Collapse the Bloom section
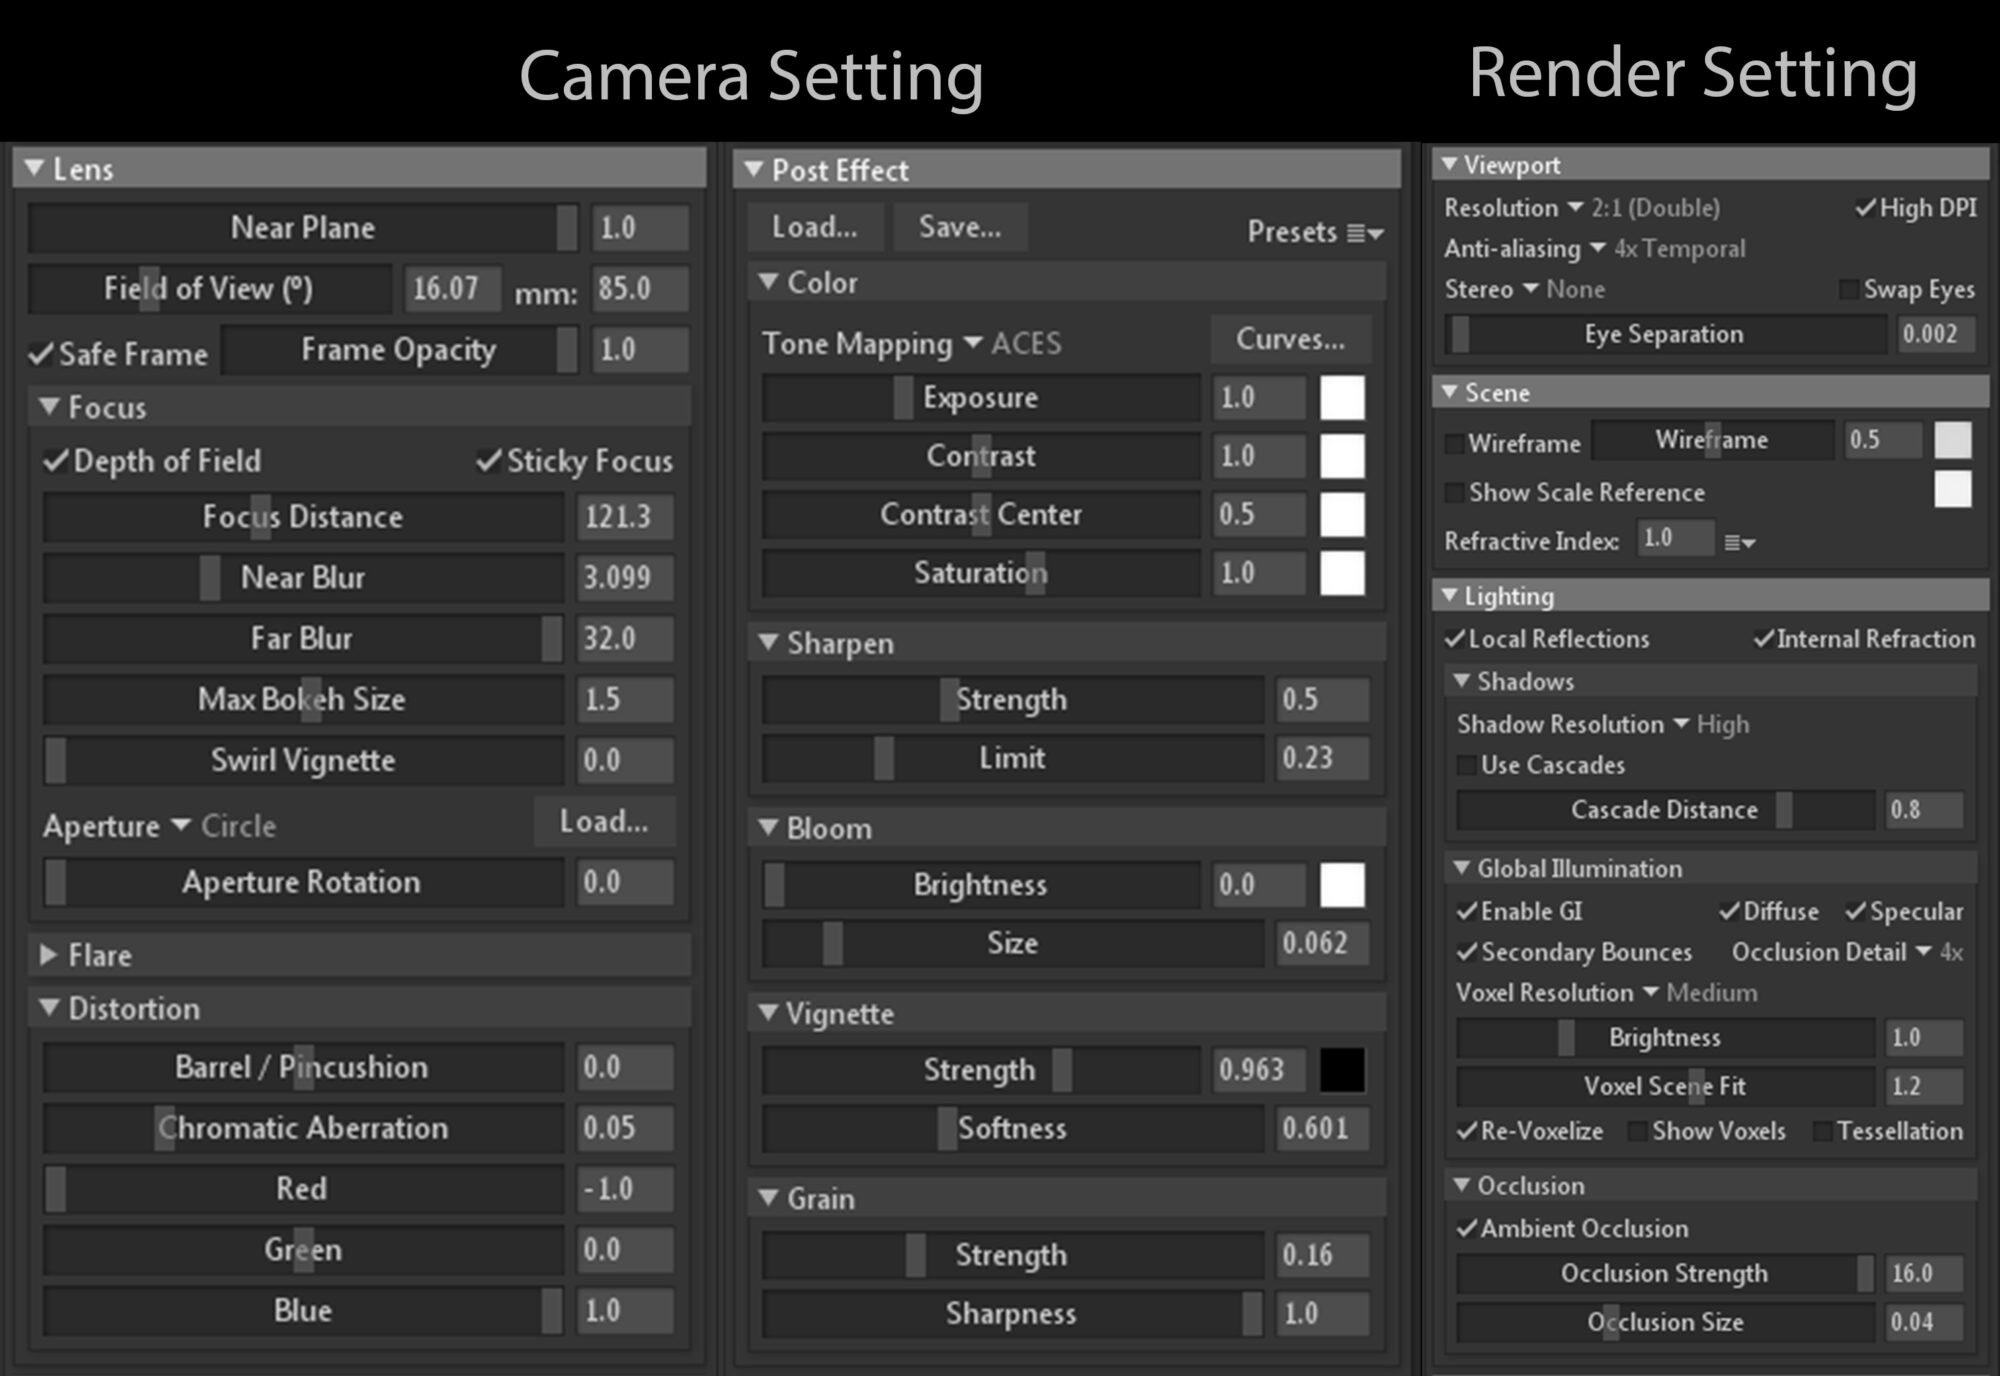The height and width of the screenshot is (1376, 2000). click(766, 828)
